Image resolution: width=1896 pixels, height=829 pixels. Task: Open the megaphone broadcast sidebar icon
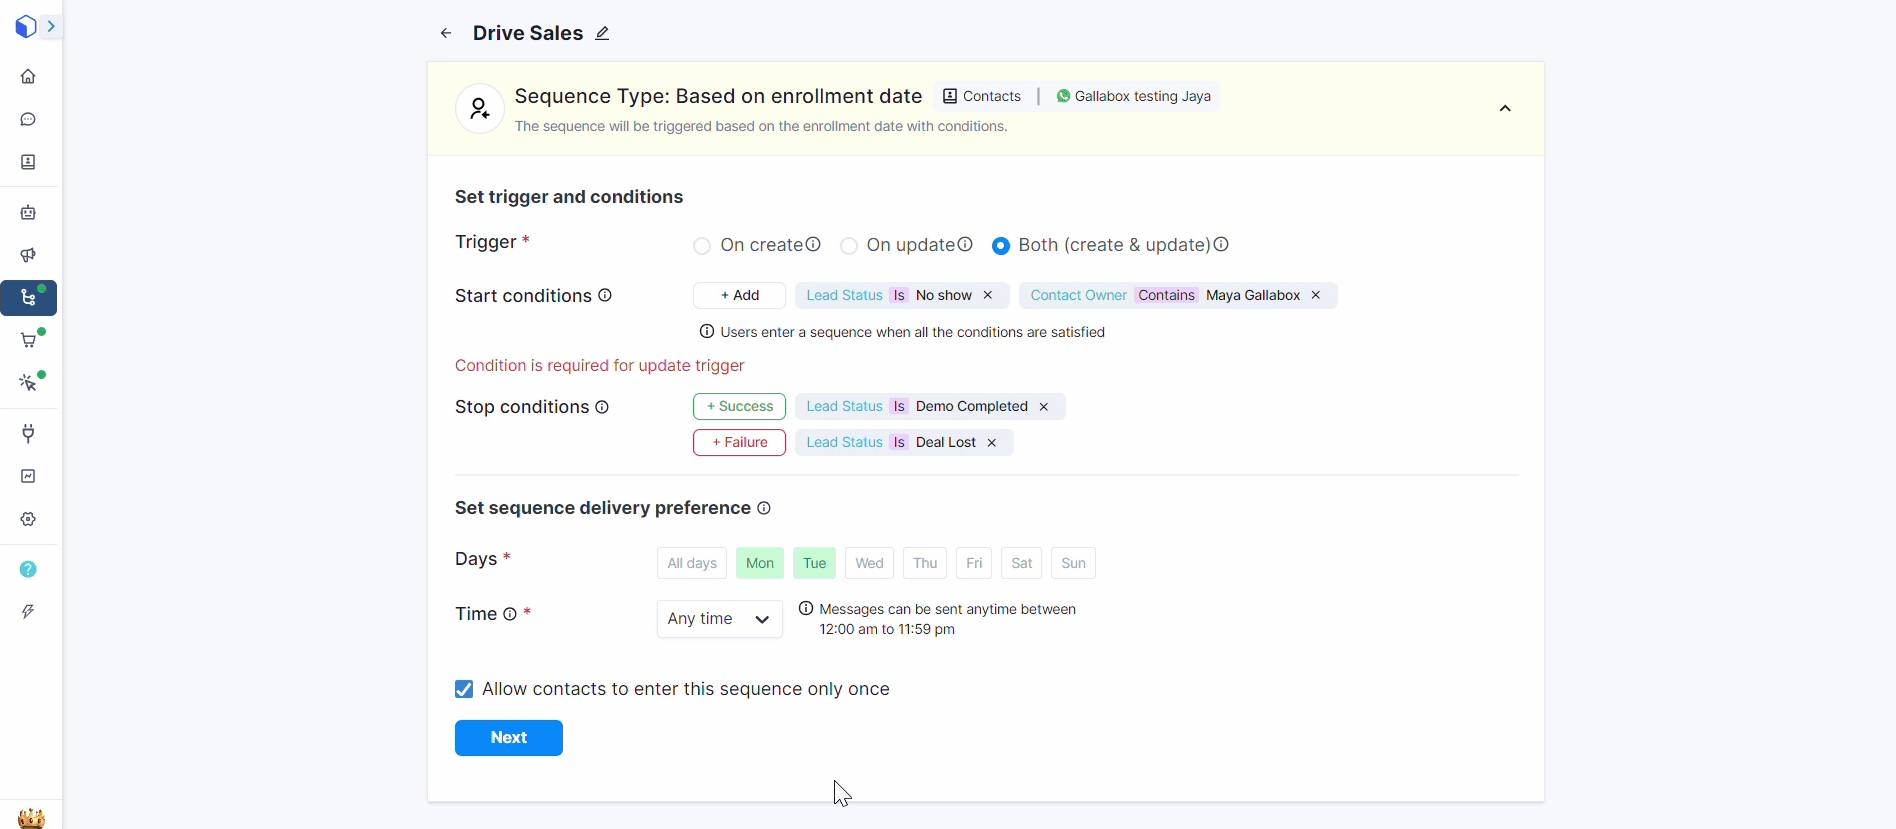(x=28, y=256)
